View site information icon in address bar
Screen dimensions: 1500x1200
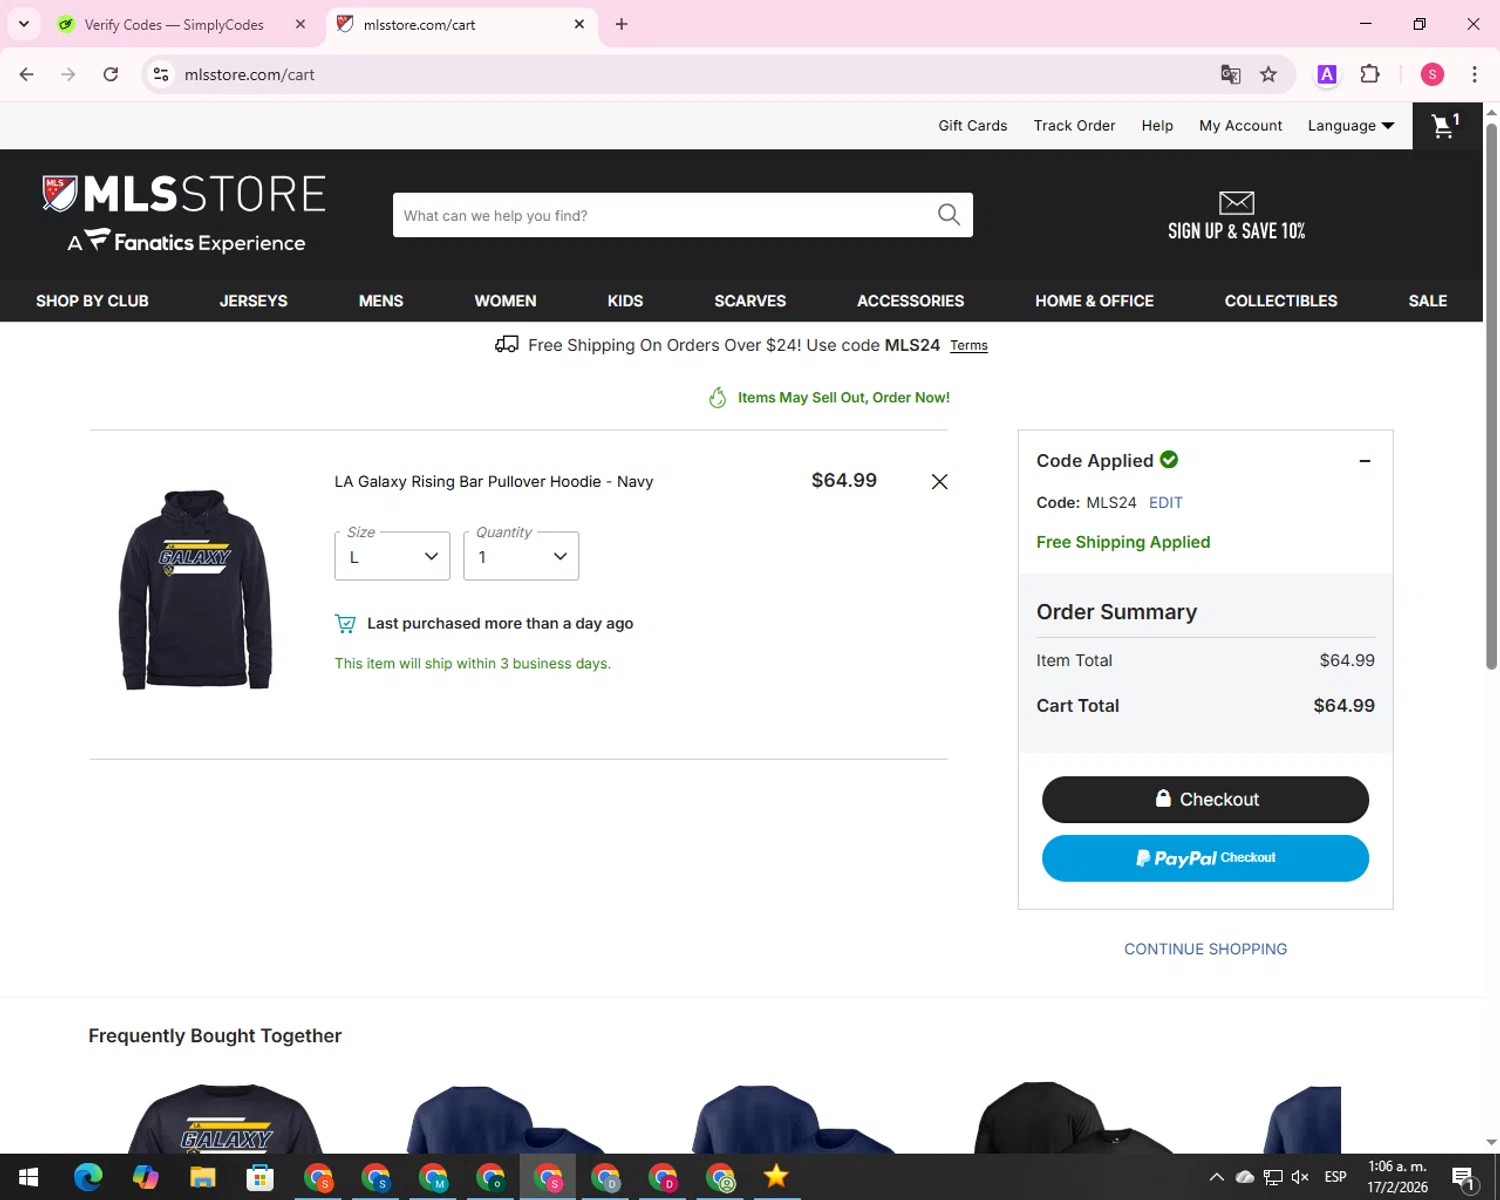tap(161, 74)
